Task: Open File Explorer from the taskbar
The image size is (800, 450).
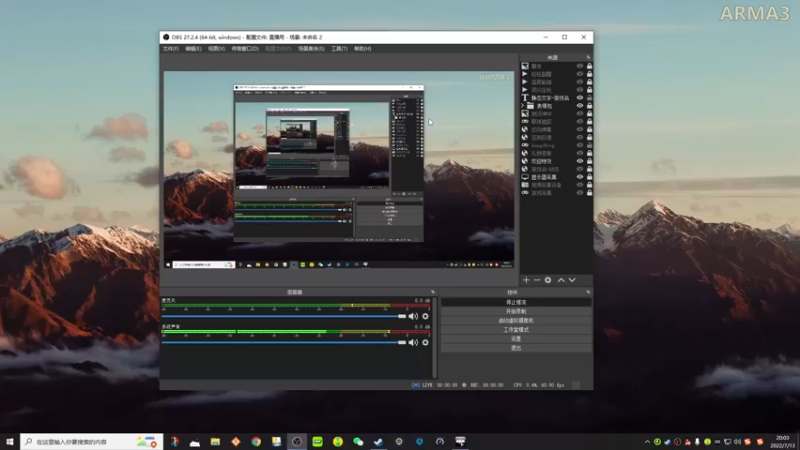Action: coord(215,441)
